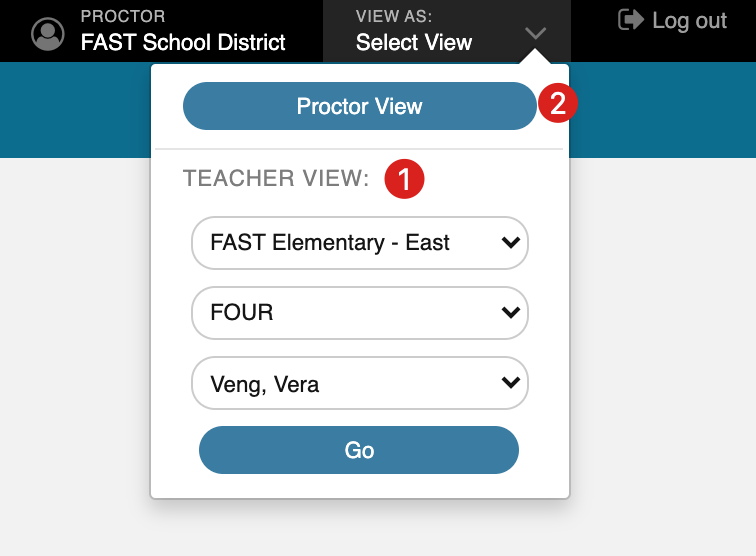The height and width of the screenshot is (556, 756).
Task: Click the teal banner background area
Action: click(662, 110)
